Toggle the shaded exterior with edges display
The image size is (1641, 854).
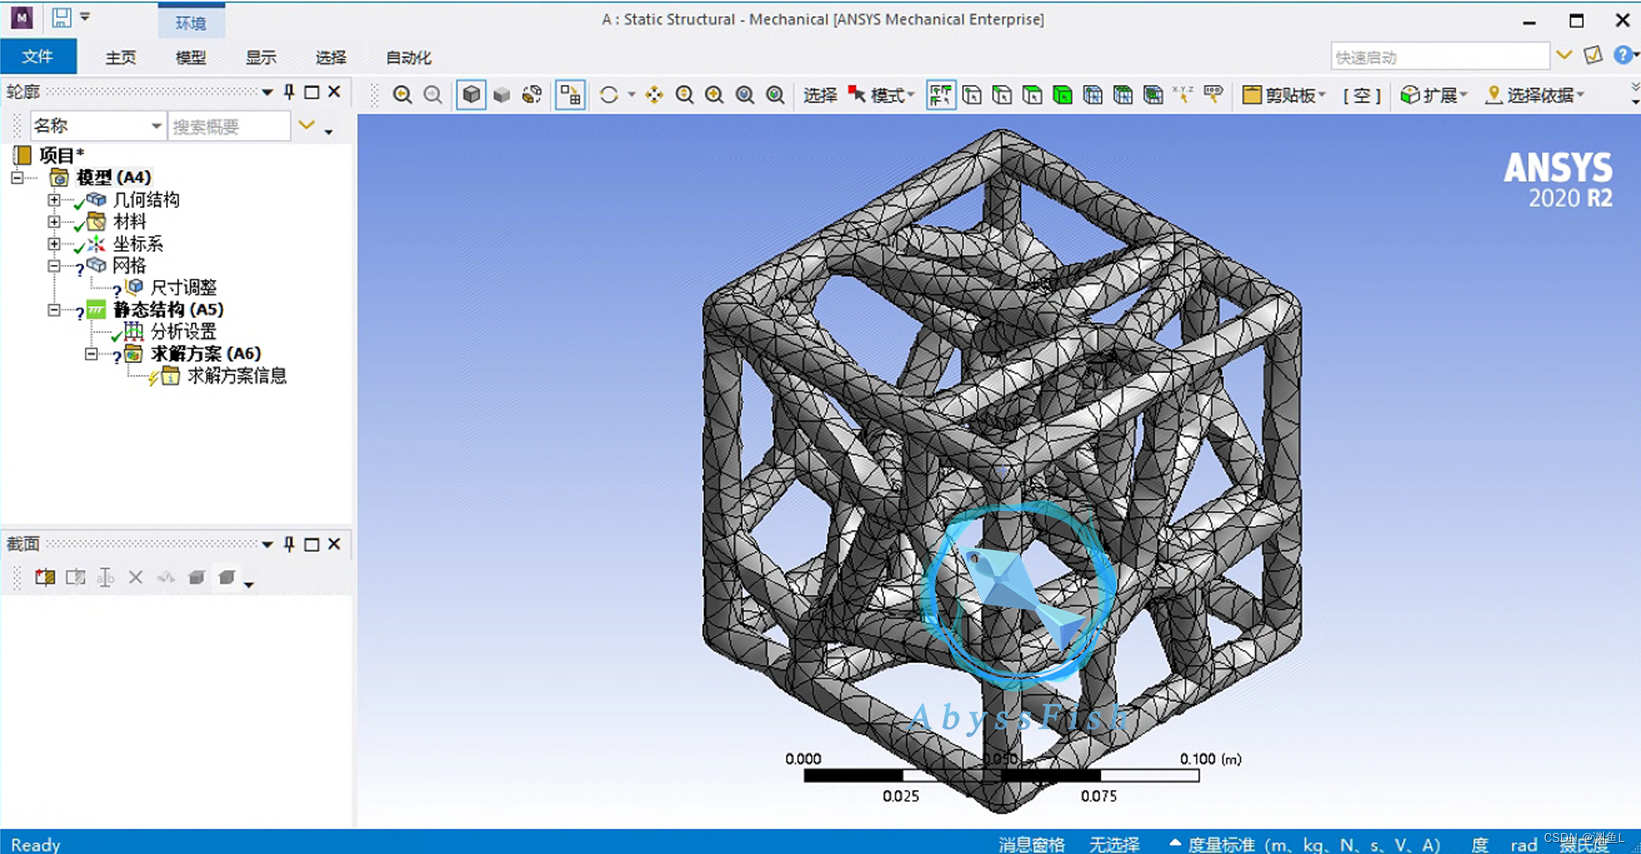(x=471, y=95)
